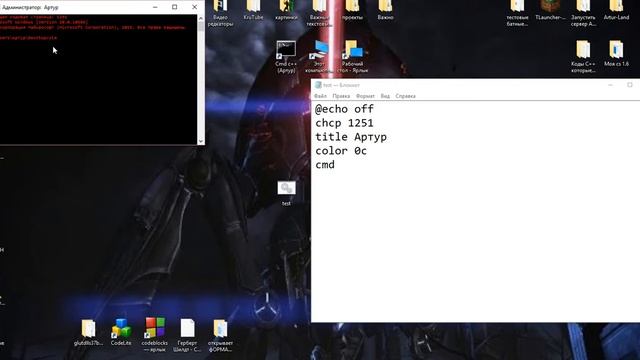Click the cmd vertical scrollbar thumb
This screenshot has height=360, width=640.
coord(200,26)
